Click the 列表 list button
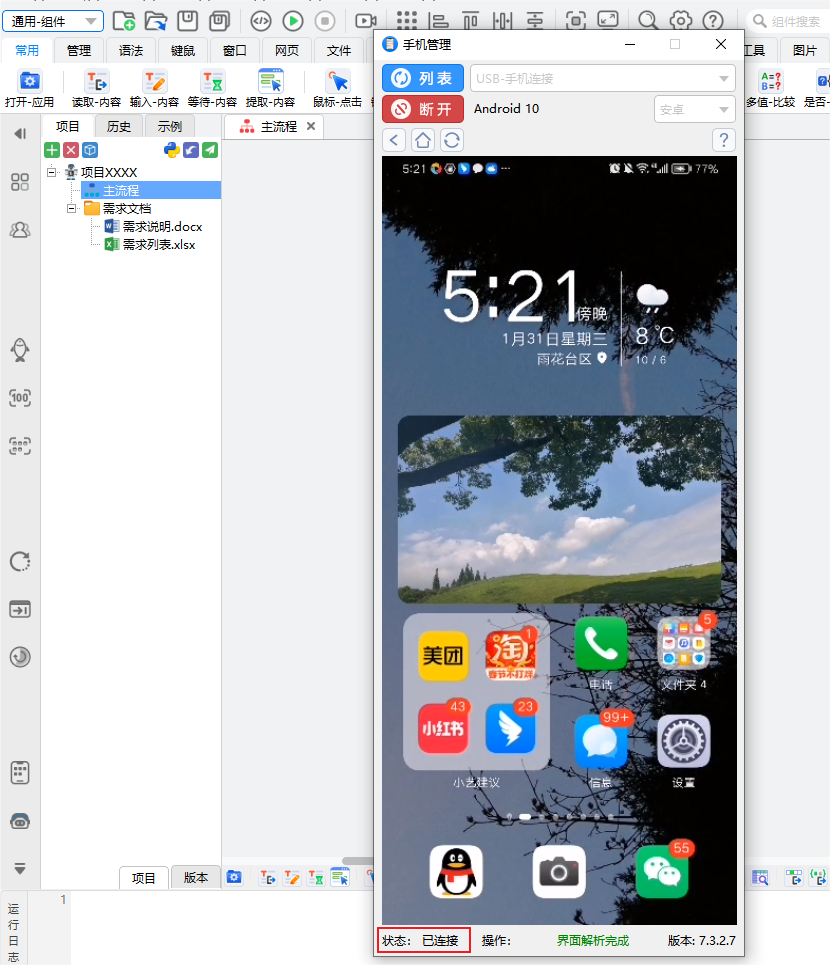Viewport: 830px width, 965px height. pyautogui.click(x=422, y=78)
